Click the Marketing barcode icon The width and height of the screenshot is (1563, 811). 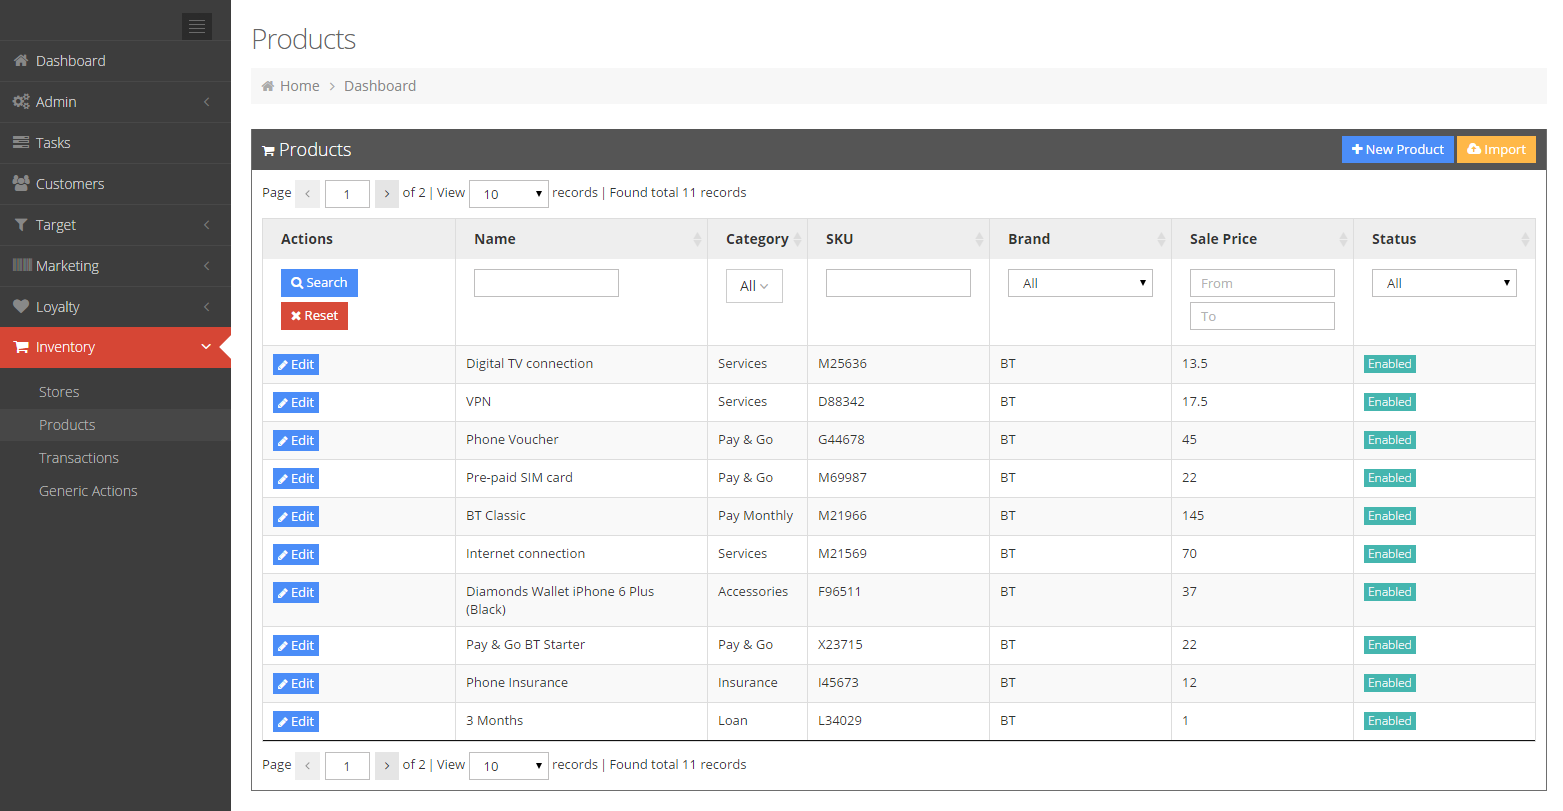(x=21, y=266)
